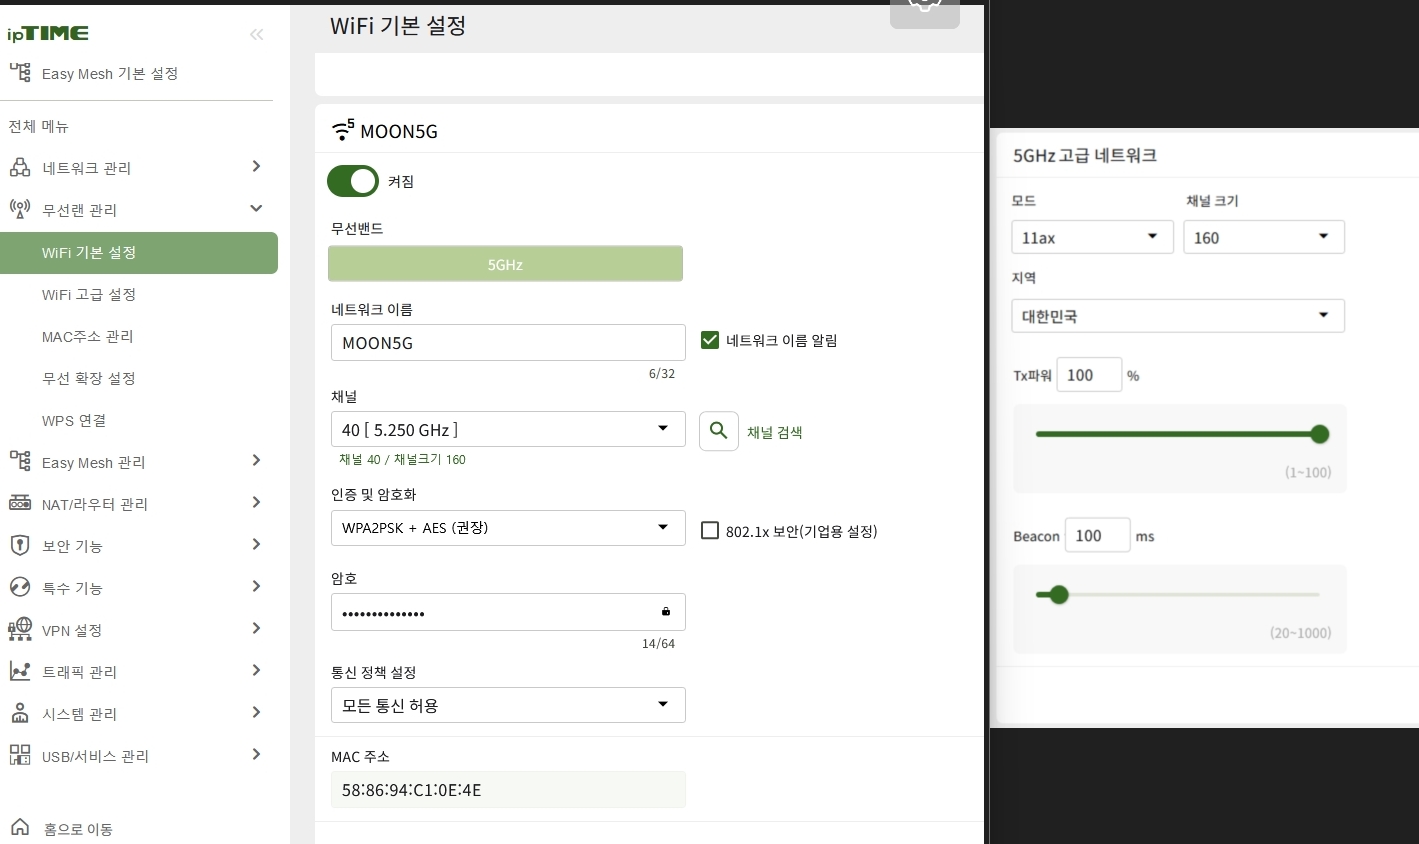Uncheck 네트워크 이름 알림 checkbox
Image resolution: width=1419 pixels, height=844 pixels.
(710, 340)
